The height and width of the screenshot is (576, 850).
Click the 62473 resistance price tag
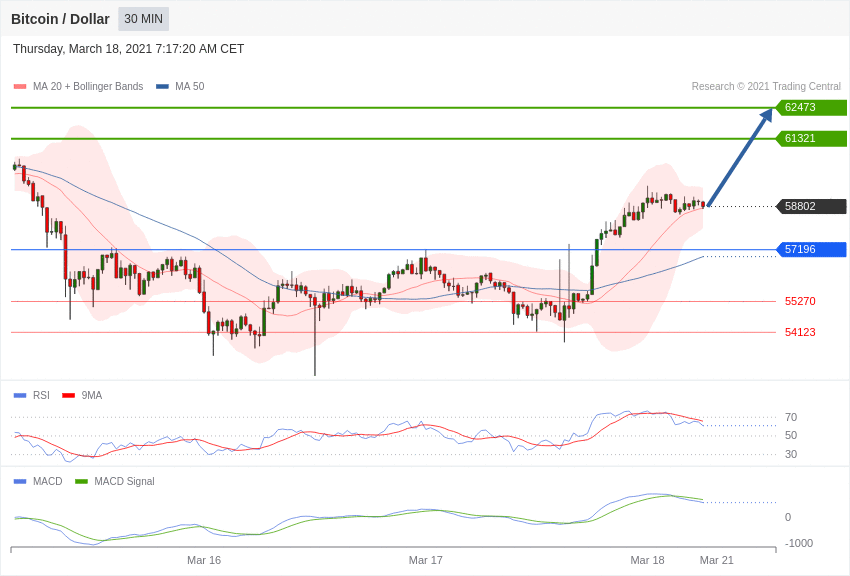point(811,107)
